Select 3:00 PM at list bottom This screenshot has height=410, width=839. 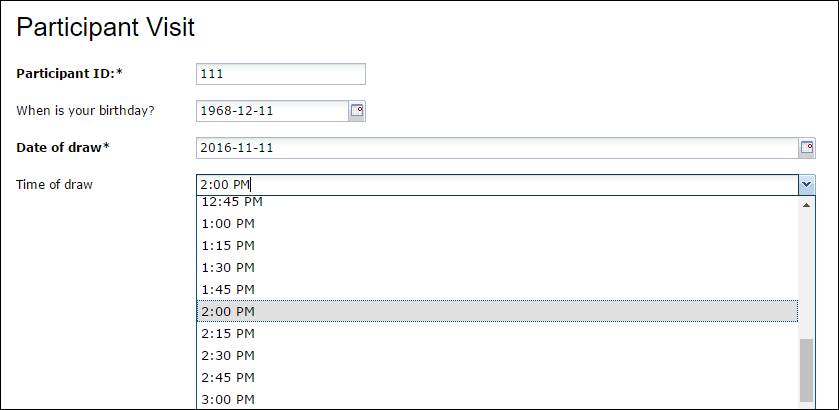(x=497, y=399)
